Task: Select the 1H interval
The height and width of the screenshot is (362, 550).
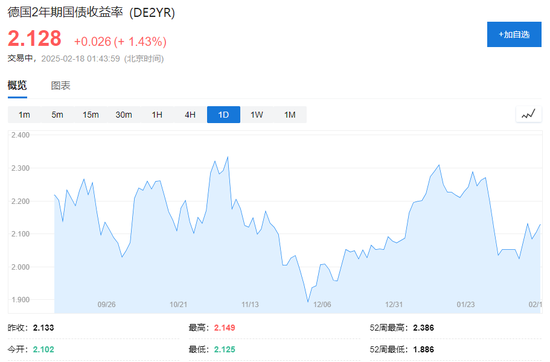Action: [x=157, y=115]
